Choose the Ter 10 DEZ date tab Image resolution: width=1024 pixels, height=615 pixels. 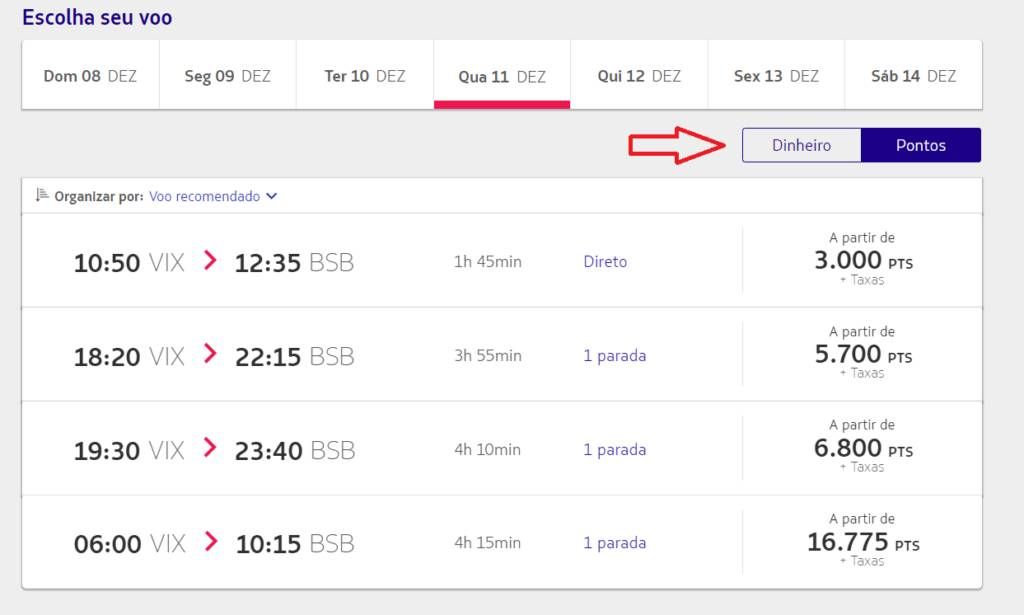pyautogui.click(x=365, y=76)
